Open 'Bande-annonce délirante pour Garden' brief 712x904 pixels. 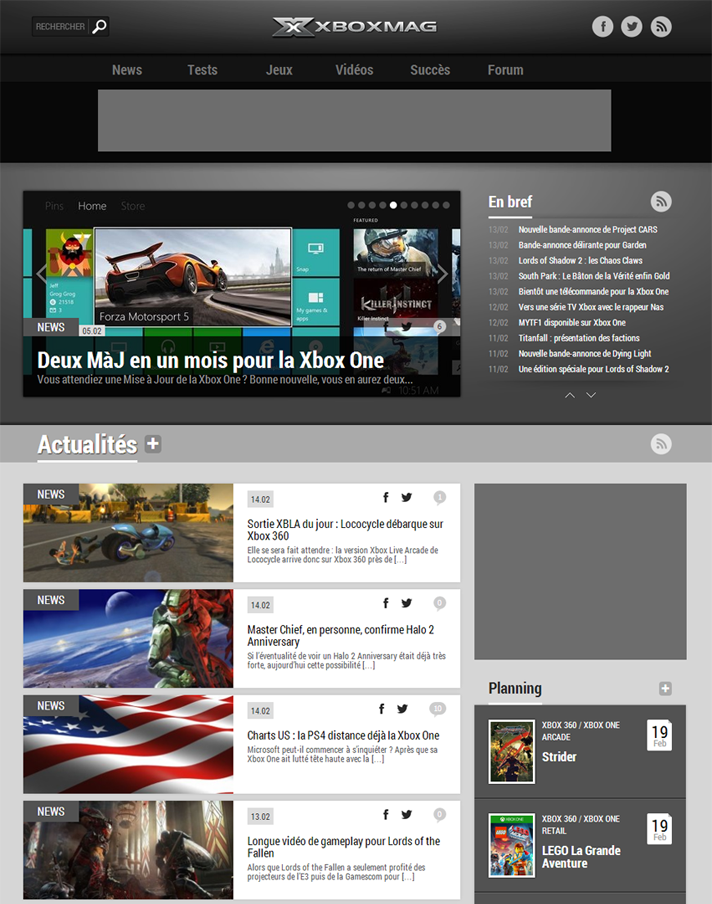pyautogui.click(x=582, y=245)
